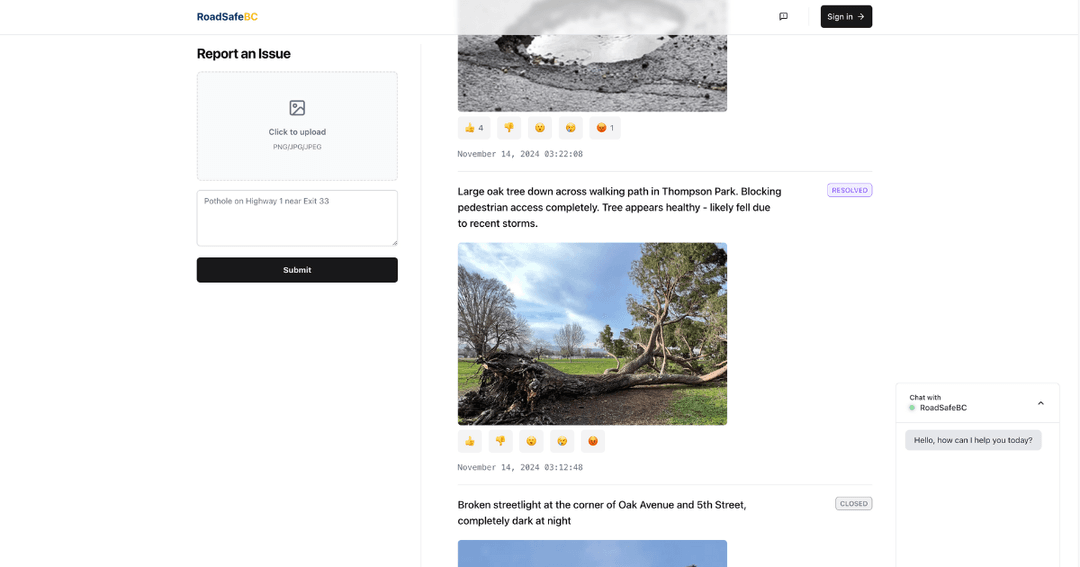The width and height of the screenshot is (1080, 567).
Task: Thumbs down the pothole report
Action: click(x=509, y=127)
